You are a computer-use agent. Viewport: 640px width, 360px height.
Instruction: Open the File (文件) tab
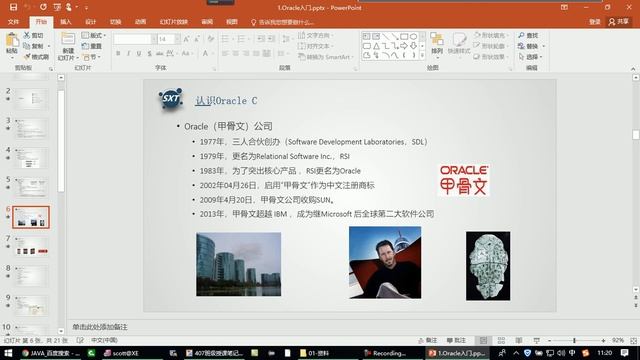[x=13, y=22]
